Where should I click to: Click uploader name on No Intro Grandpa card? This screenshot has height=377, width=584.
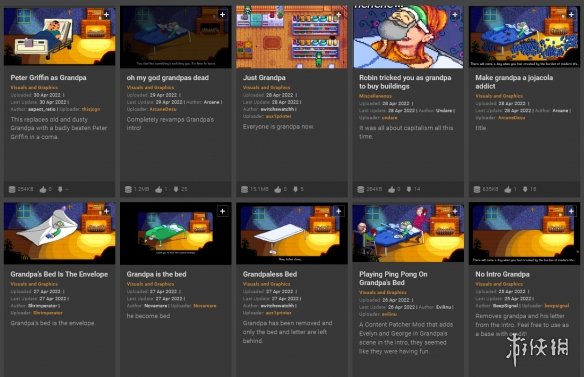(x=557, y=305)
